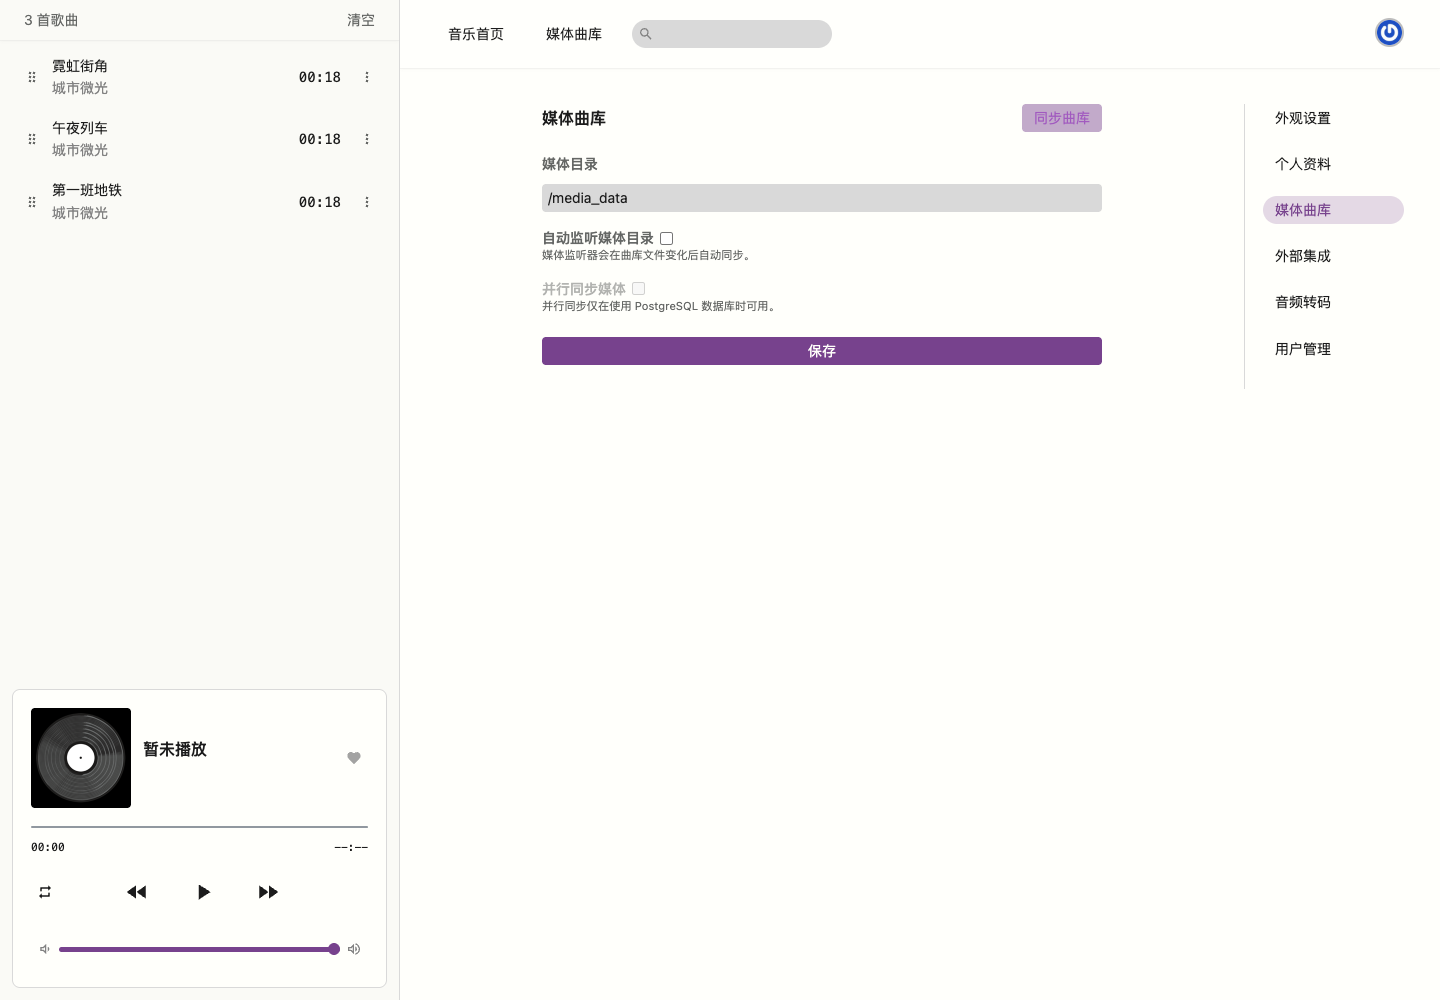
Task: Open 外部集成 settings
Action: pyautogui.click(x=1303, y=256)
